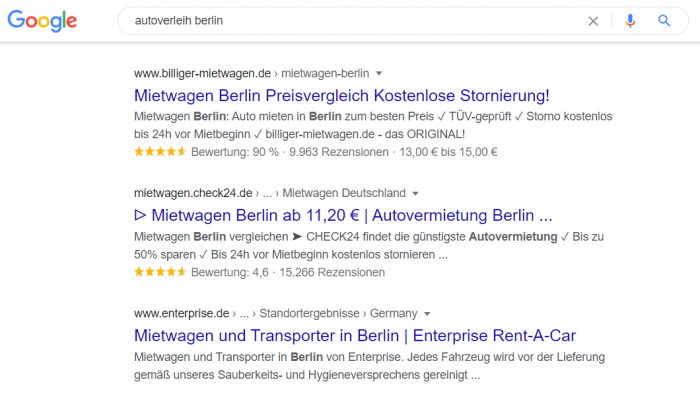
Task: Click the Enterprise 'Sauberkeits- und Hygieneversprechens' snippet line
Action: 307,375
